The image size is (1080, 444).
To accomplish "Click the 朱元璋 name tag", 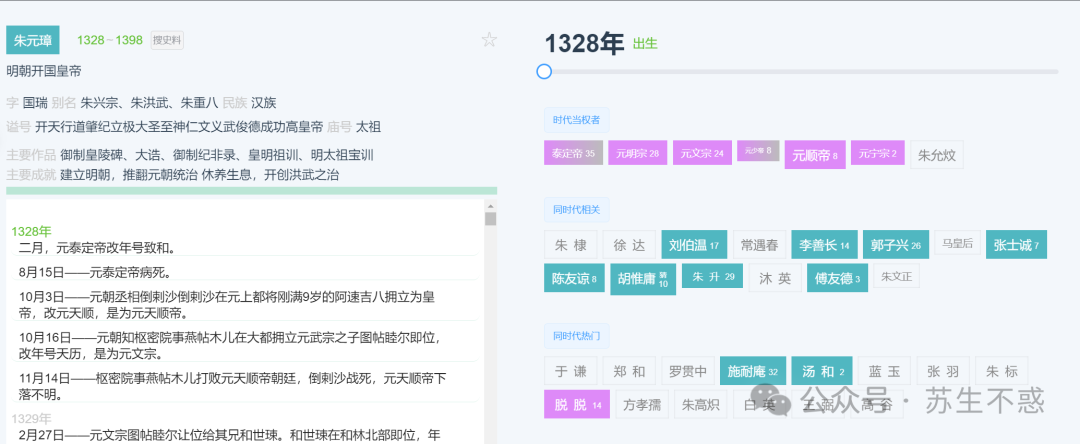I will click(33, 40).
